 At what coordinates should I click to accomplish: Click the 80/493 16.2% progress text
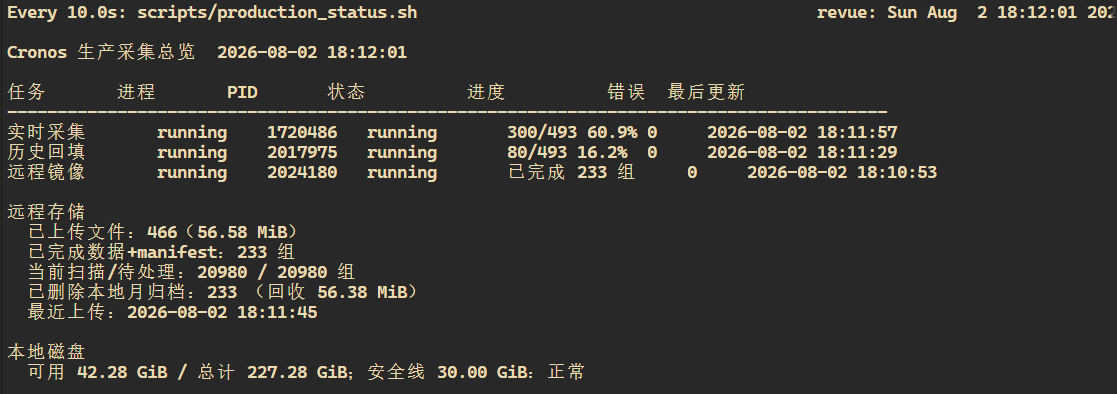click(568, 152)
